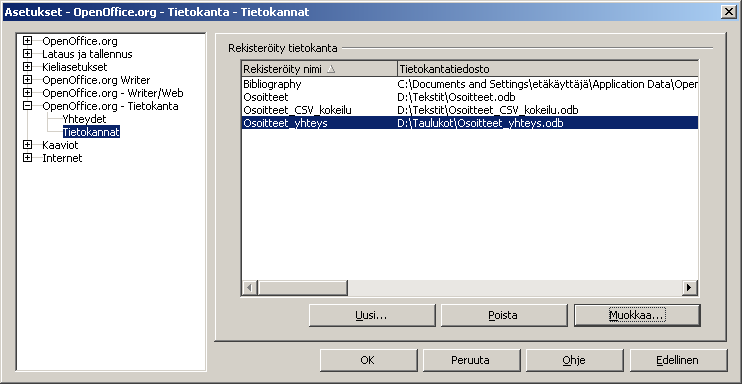Screen dimensions: 742x384
Task: Select Kaaviot tree label
Action: pyautogui.click(x=60, y=145)
